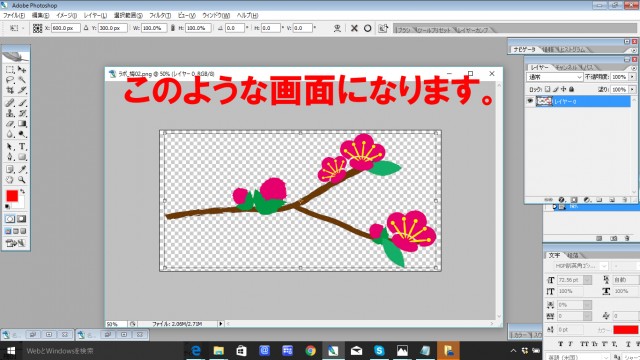Switch to Standard edit mode

[10, 219]
